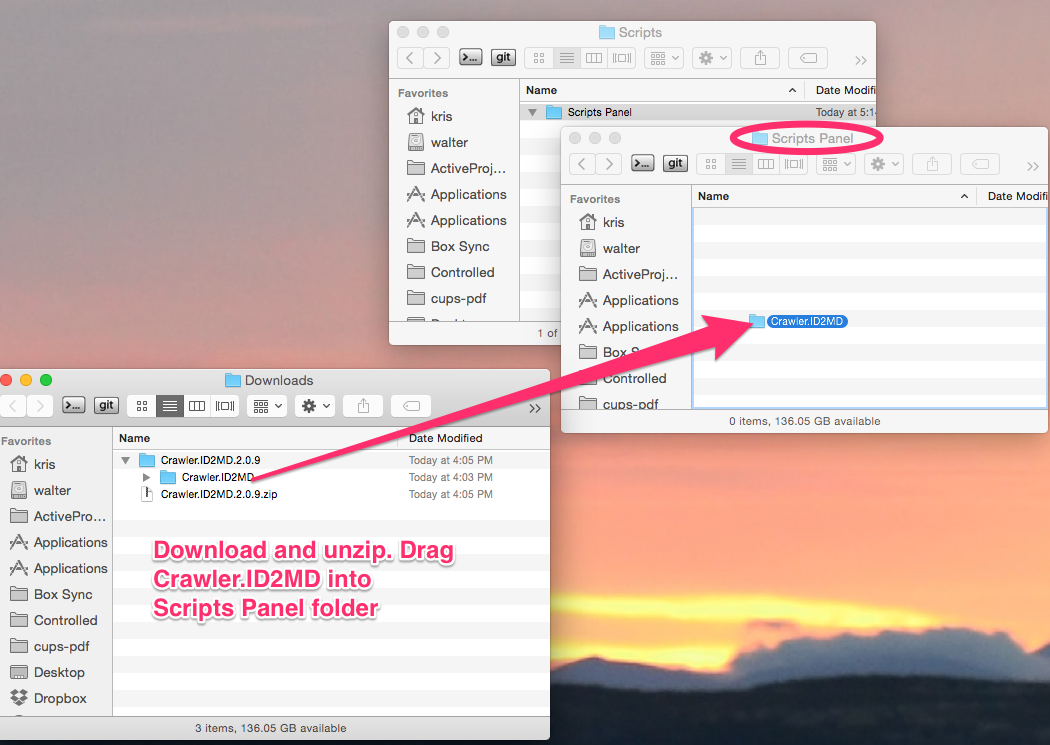The image size is (1050, 745).
Task: Select Crawler.ID2MD.2.0.9.zip file
Action: [218, 495]
